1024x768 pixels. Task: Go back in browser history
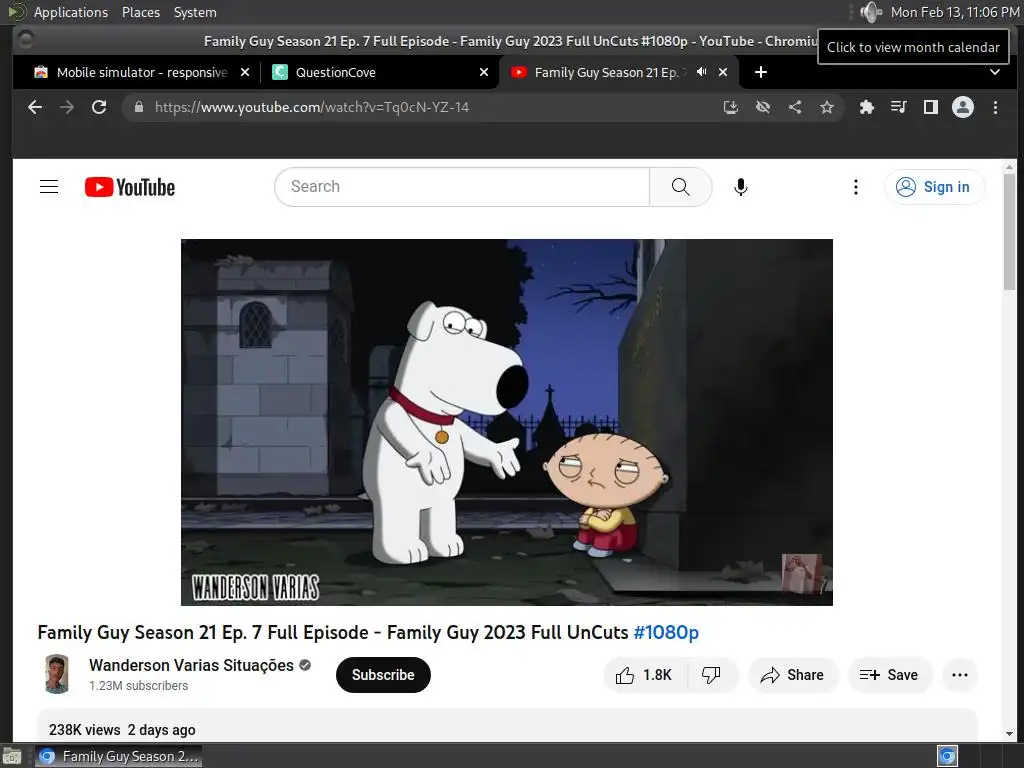click(35, 107)
